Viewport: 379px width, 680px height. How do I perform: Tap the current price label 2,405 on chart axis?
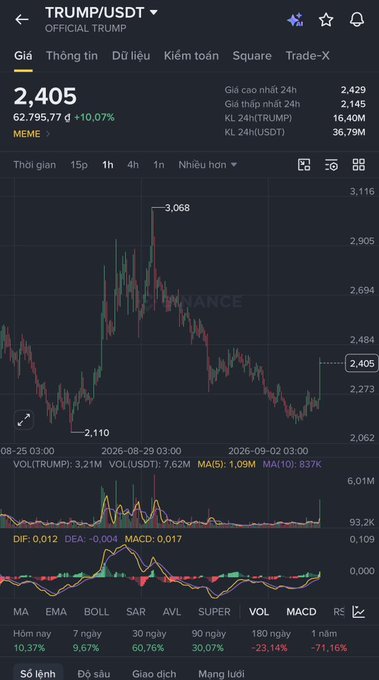pyautogui.click(x=362, y=363)
